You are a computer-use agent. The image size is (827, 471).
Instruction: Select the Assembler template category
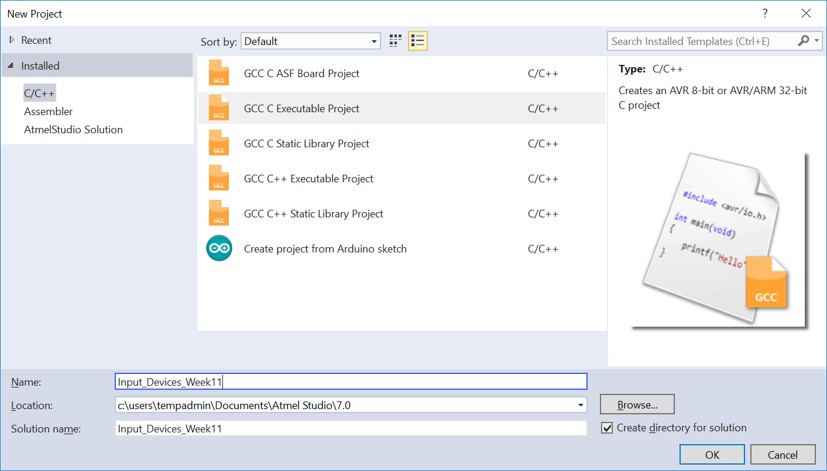[x=48, y=111]
